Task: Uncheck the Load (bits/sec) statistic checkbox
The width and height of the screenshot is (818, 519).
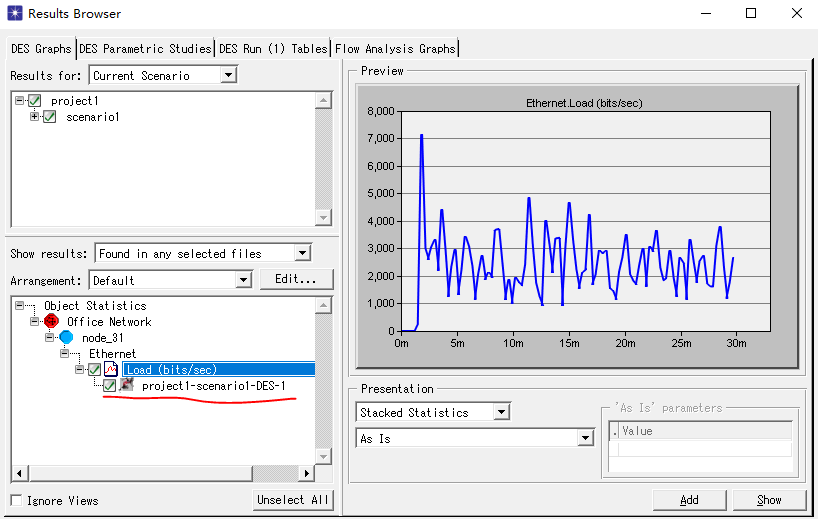Action: click(x=94, y=369)
